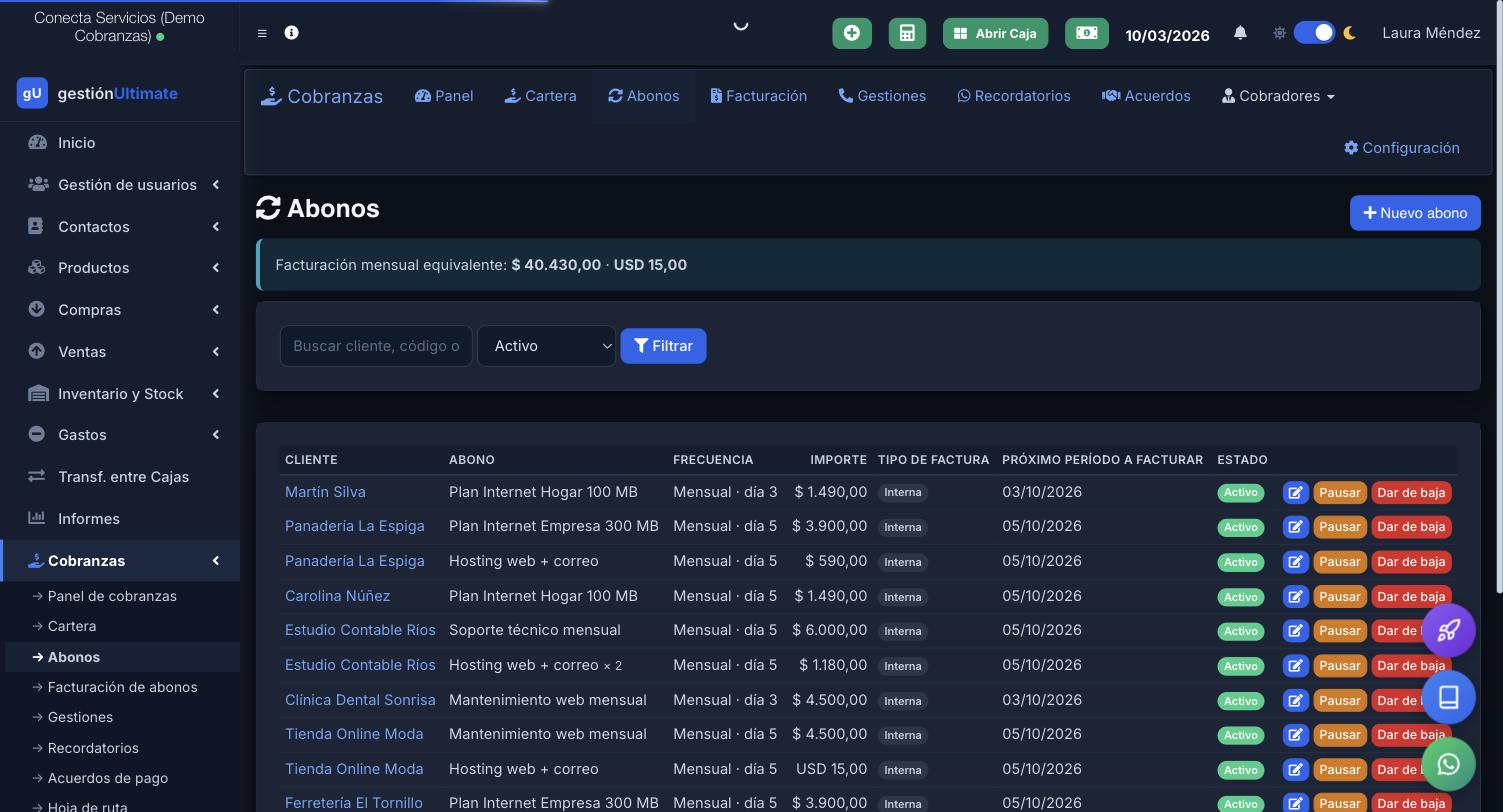Open the Cobradores dropdown menu
This screenshot has height=812, width=1503.
(x=1278, y=96)
